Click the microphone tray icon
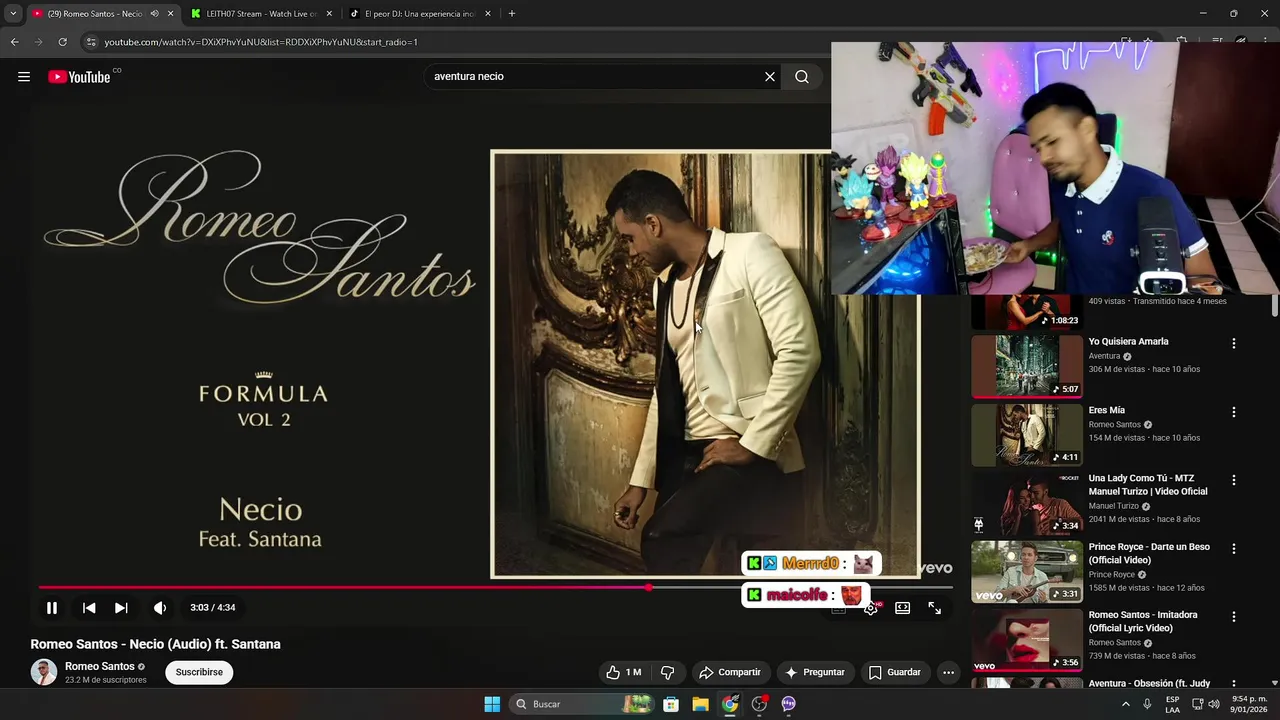The width and height of the screenshot is (1280, 720). pos(1147,704)
